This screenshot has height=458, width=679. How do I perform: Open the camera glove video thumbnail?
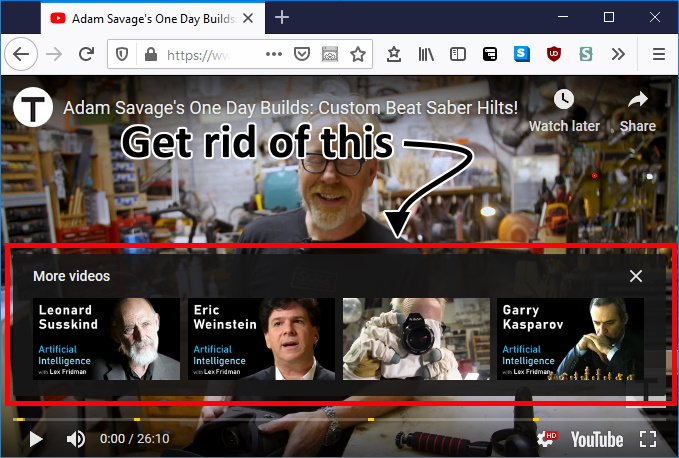click(x=416, y=339)
